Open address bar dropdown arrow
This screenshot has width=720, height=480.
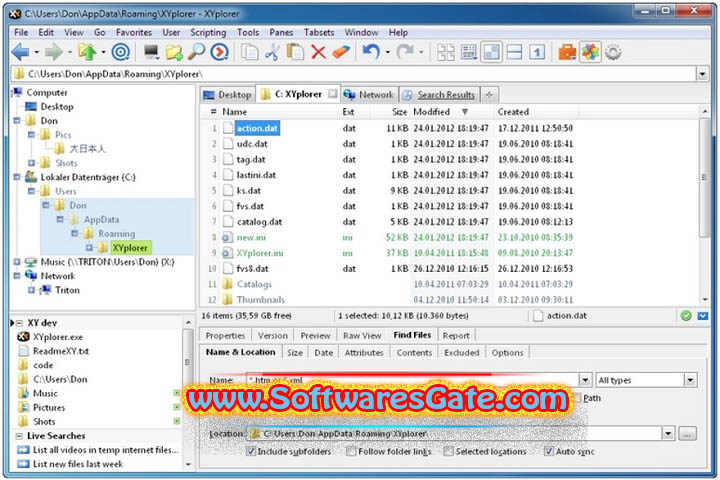[x=702, y=74]
